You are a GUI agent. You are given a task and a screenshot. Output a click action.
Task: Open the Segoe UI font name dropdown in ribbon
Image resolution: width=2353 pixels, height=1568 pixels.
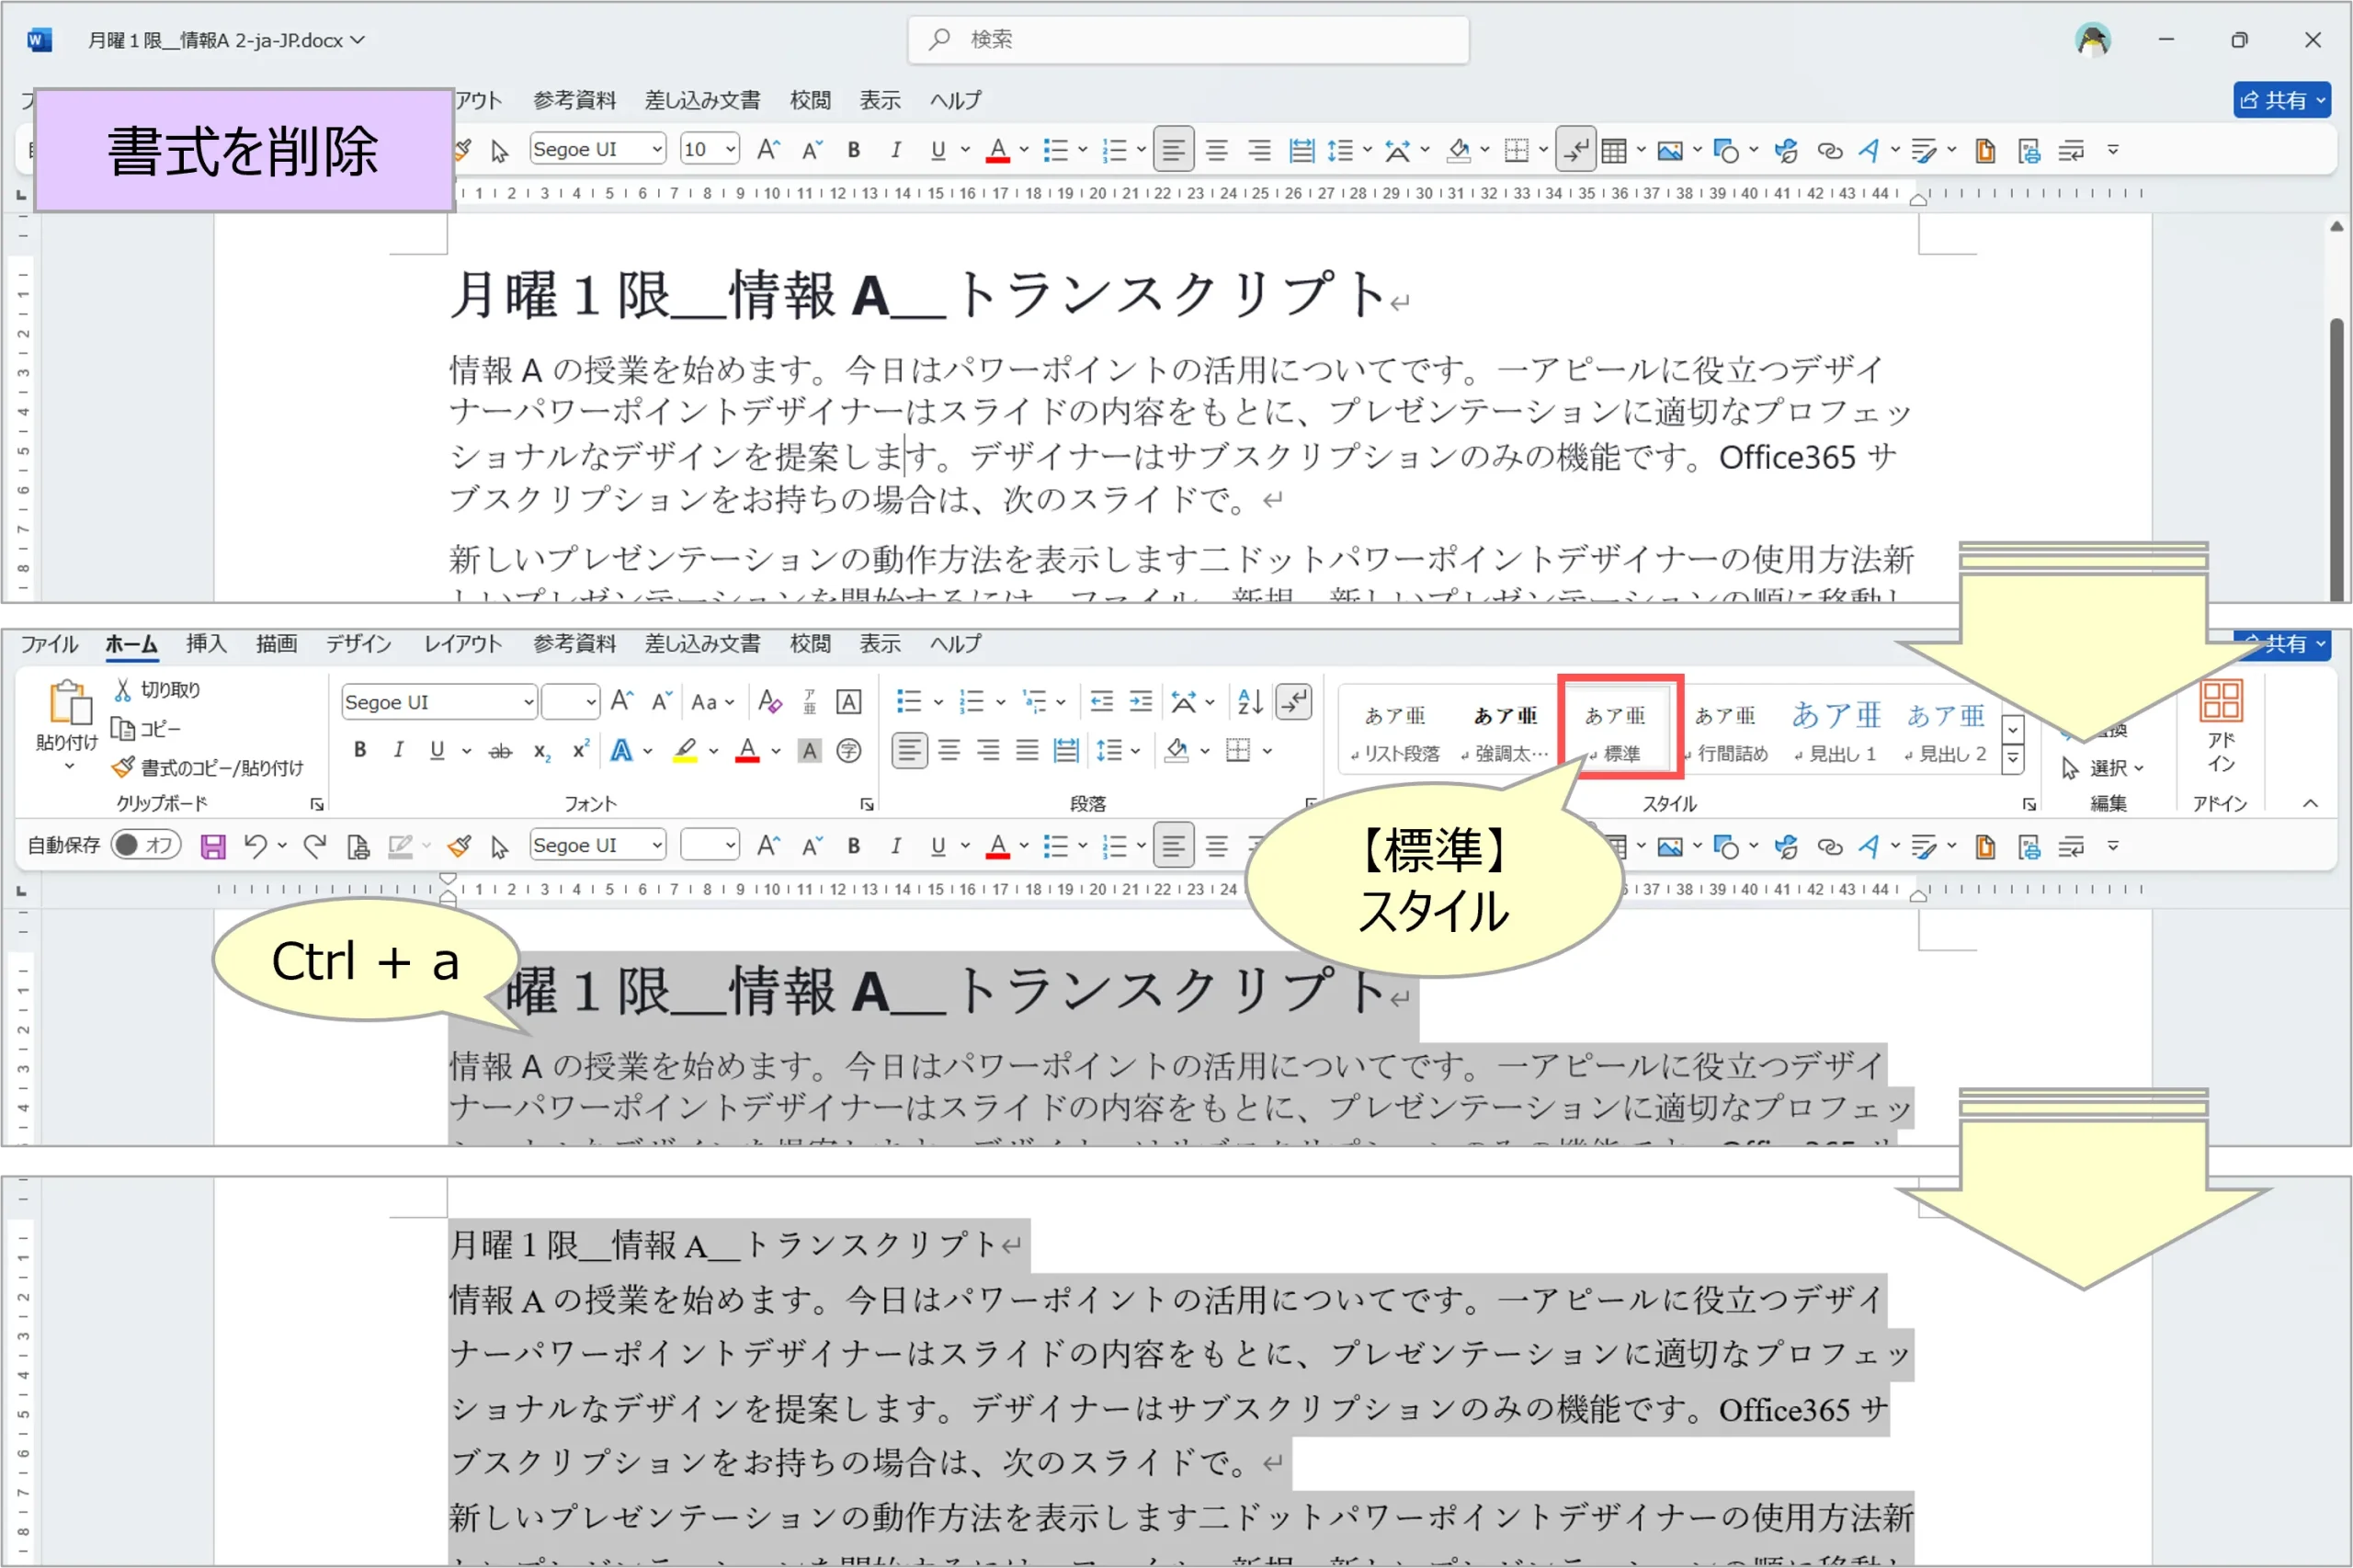528,703
